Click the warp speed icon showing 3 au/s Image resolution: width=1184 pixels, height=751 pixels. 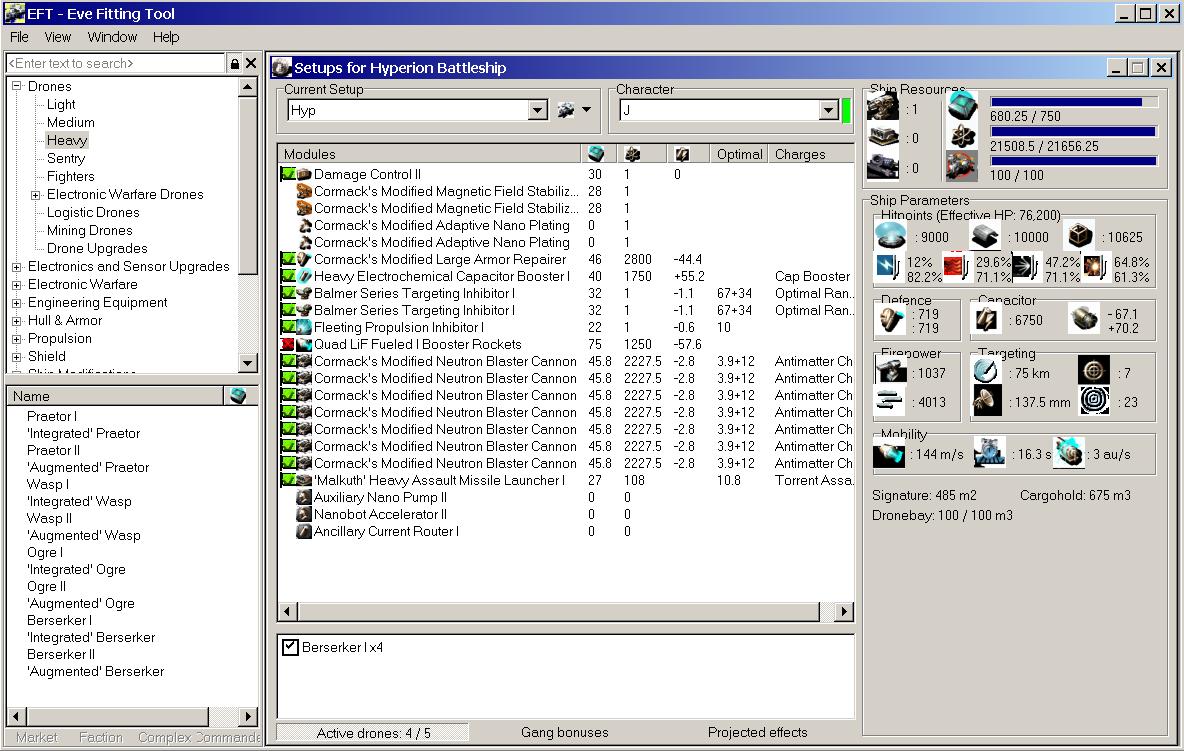1068,453
